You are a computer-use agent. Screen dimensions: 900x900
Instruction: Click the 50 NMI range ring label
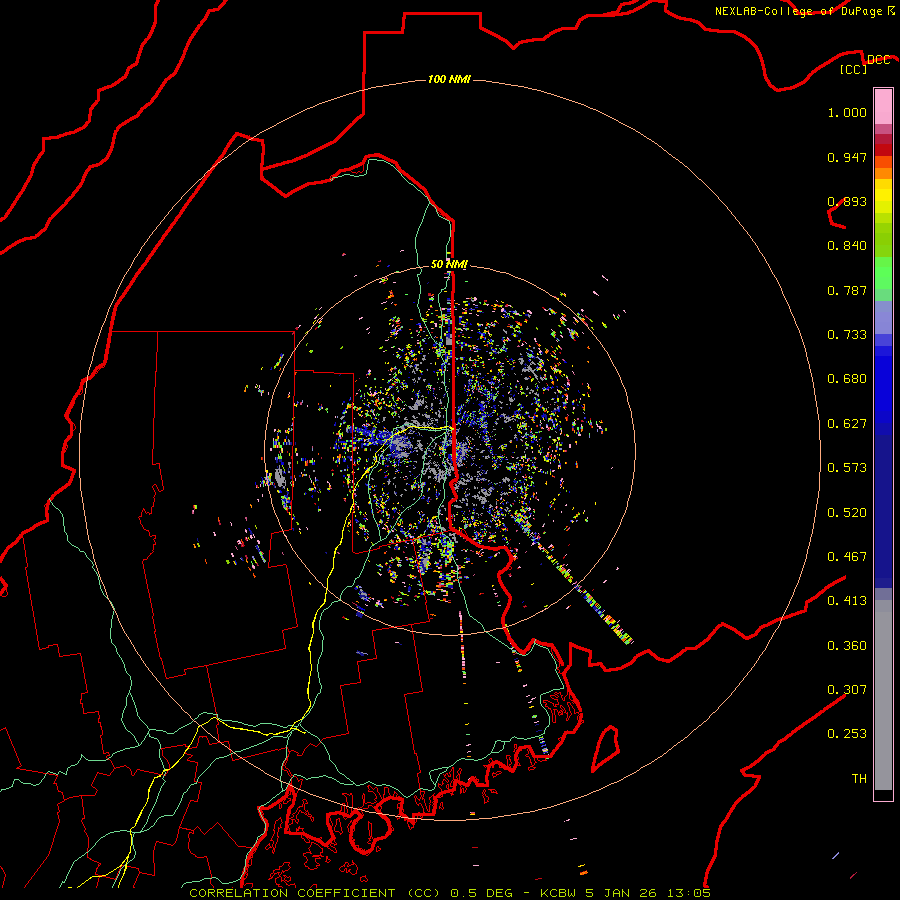point(449,265)
